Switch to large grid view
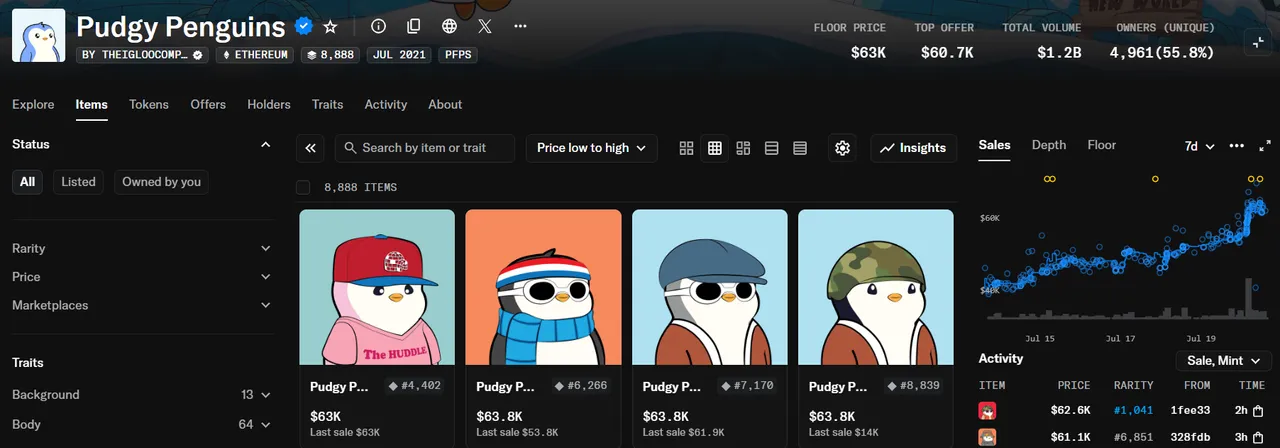The height and width of the screenshot is (448, 1280). pyautogui.click(x=686, y=148)
